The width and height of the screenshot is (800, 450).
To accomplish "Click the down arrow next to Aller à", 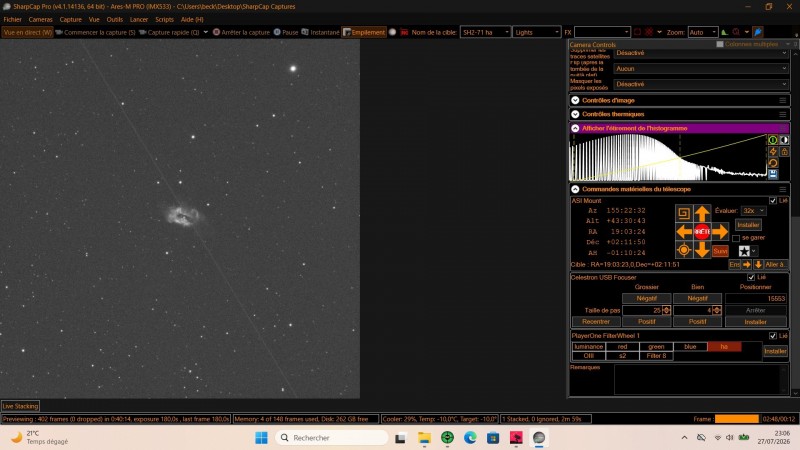I will tap(758, 264).
